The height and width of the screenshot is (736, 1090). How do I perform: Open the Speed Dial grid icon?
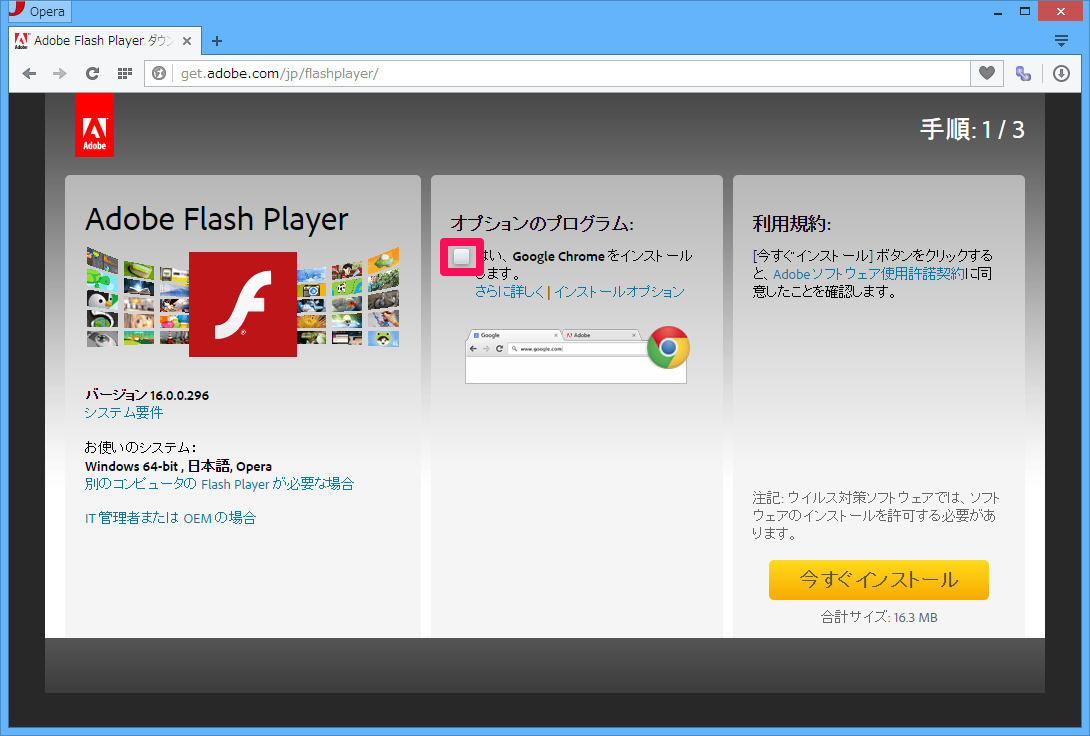[x=124, y=73]
